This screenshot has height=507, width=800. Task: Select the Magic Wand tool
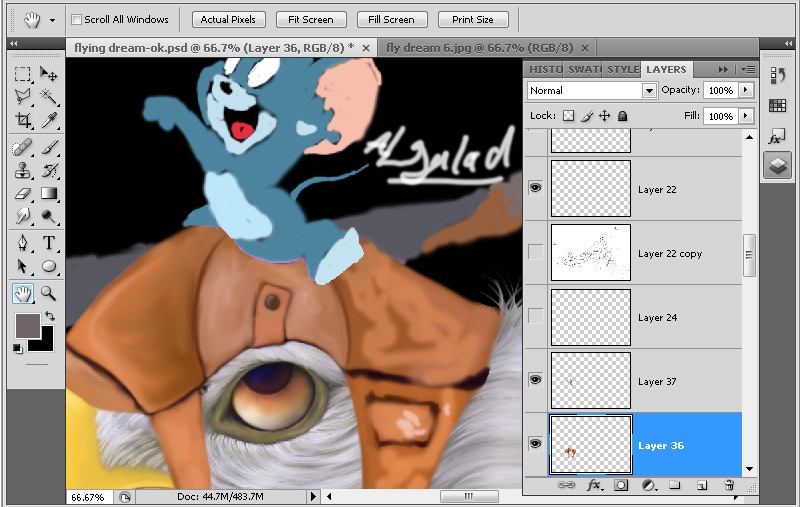coord(49,96)
